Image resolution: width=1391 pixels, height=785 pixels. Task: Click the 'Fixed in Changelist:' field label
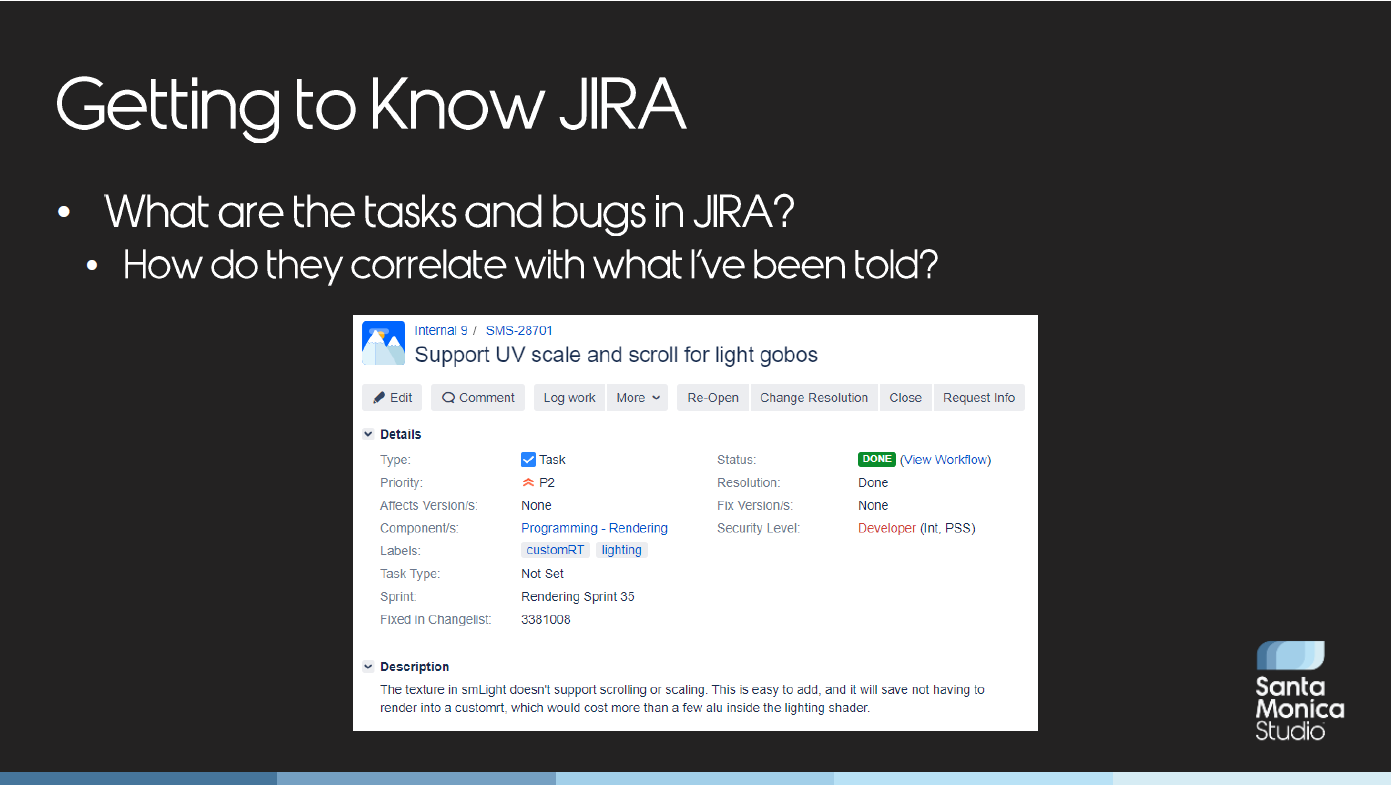[x=436, y=619]
